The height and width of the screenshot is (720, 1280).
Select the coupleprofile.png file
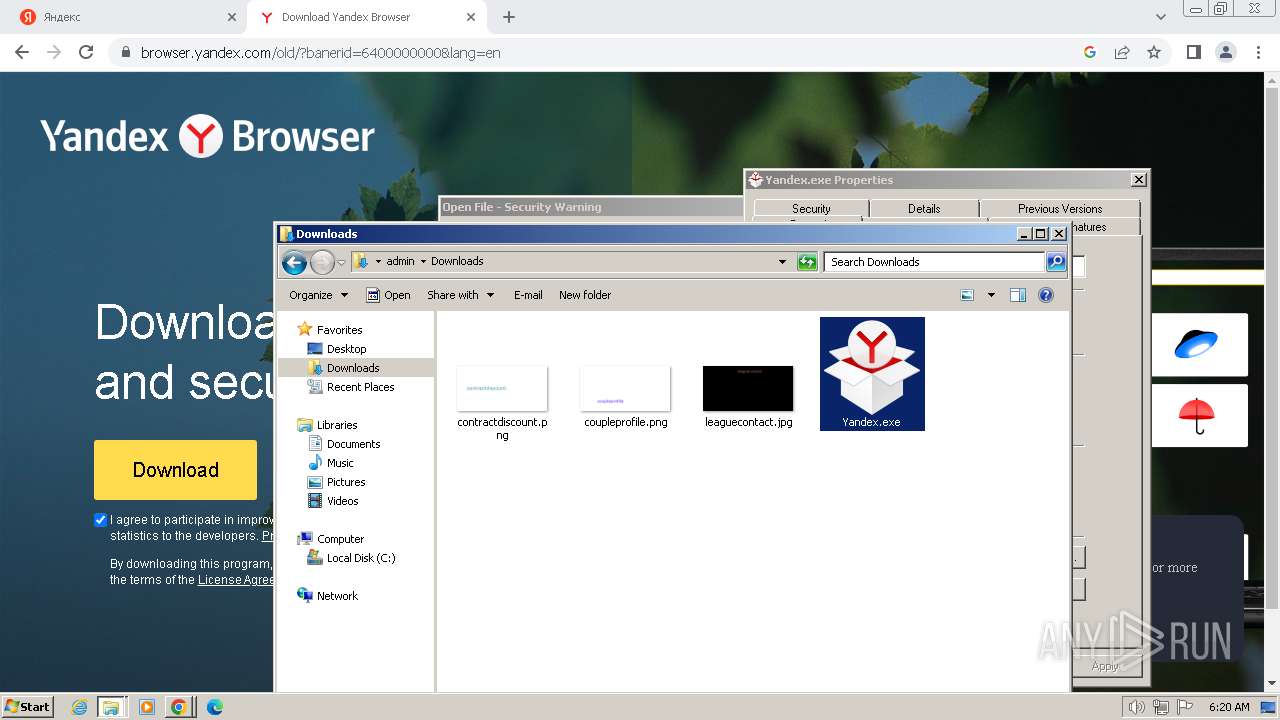coord(625,397)
